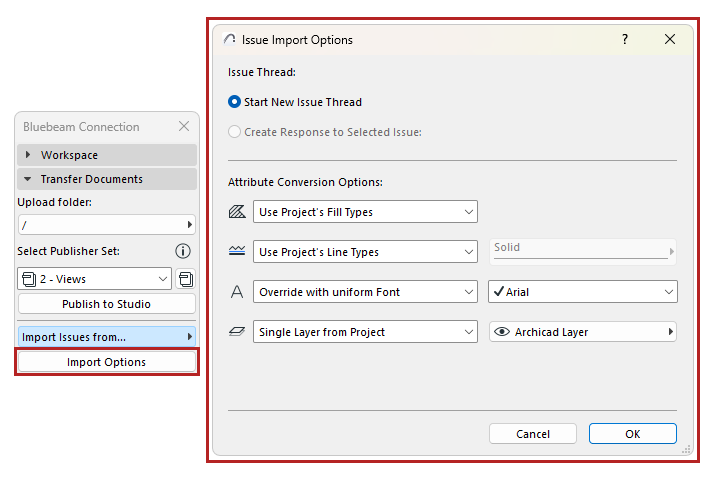Close the Bluebeam Connection palette
712x479 pixels.
pos(184,127)
